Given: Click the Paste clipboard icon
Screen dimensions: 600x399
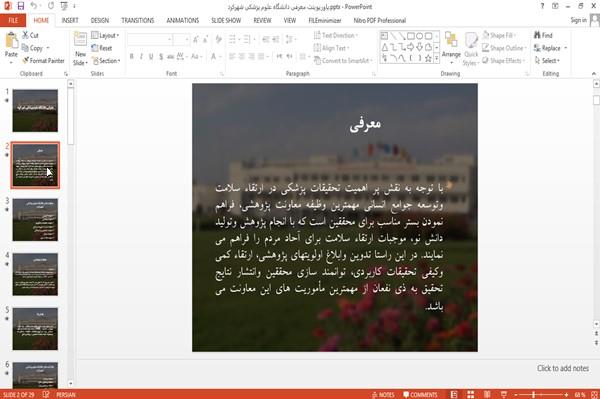Looking at the screenshot, I should (x=11, y=41).
